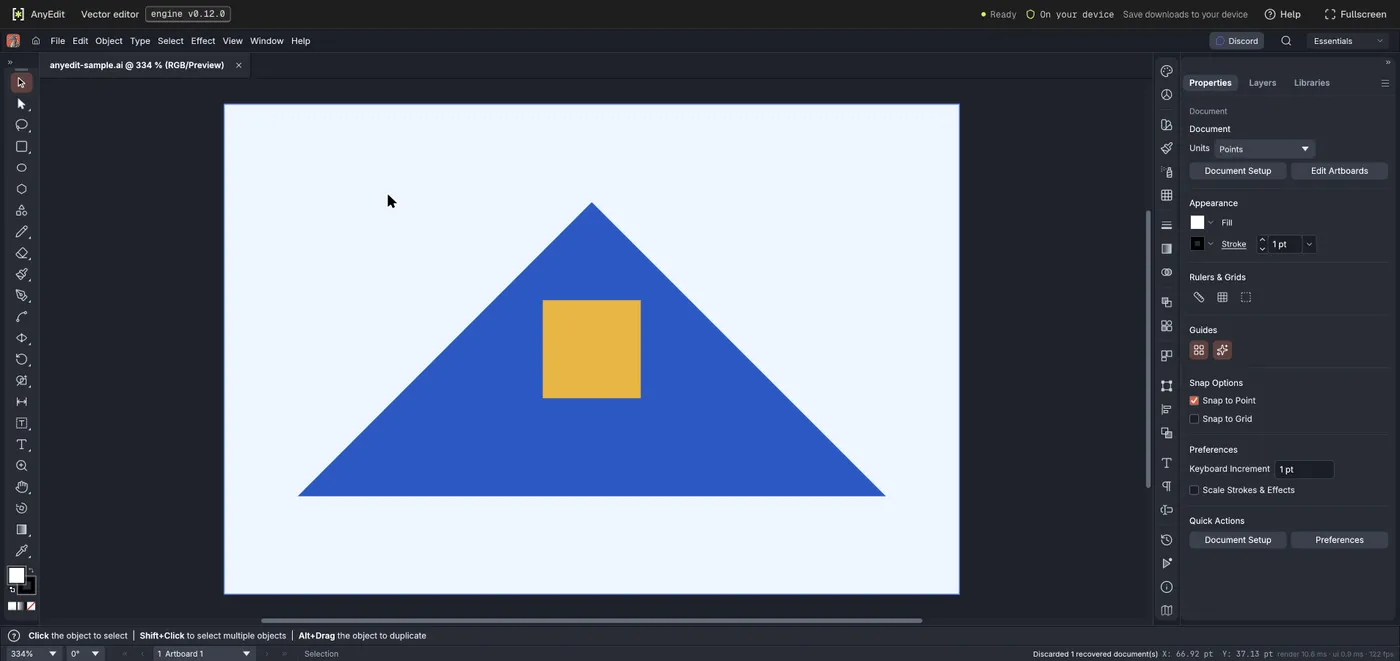Select the Eyedropper tool
Viewport: 1400px width, 661px height.
(x=21, y=551)
